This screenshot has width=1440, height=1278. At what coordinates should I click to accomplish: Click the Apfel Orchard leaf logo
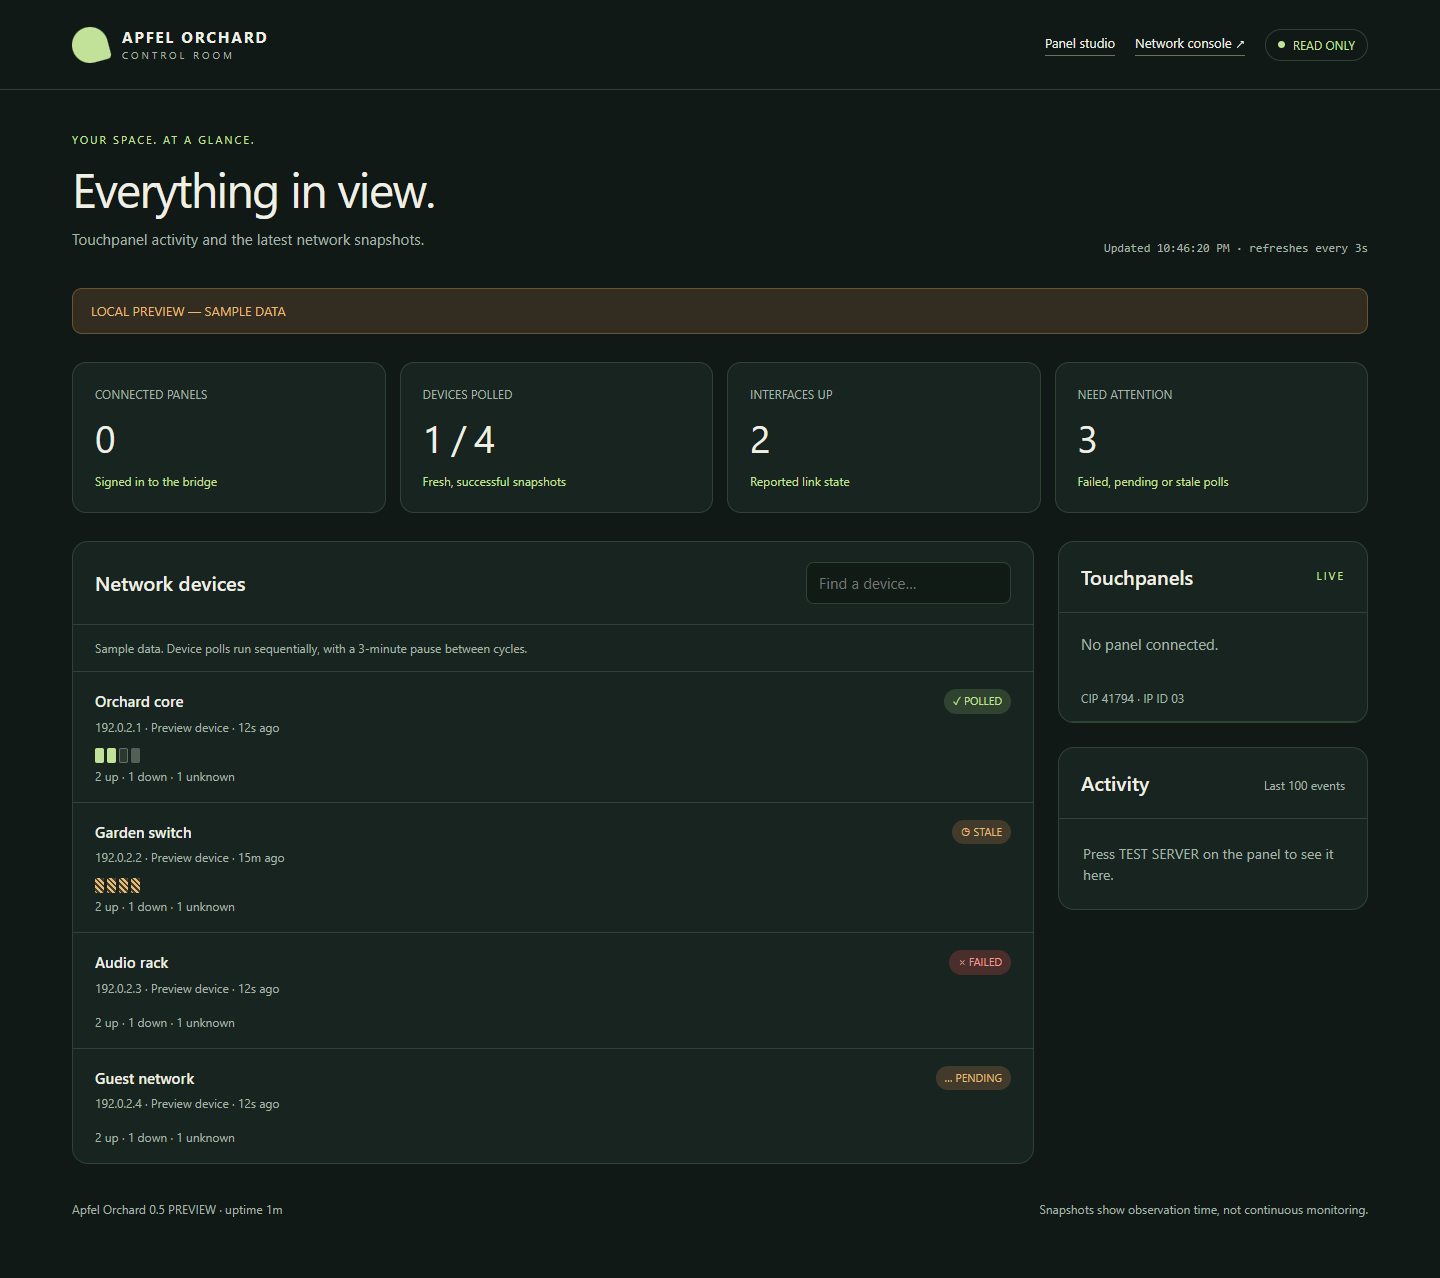point(91,45)
